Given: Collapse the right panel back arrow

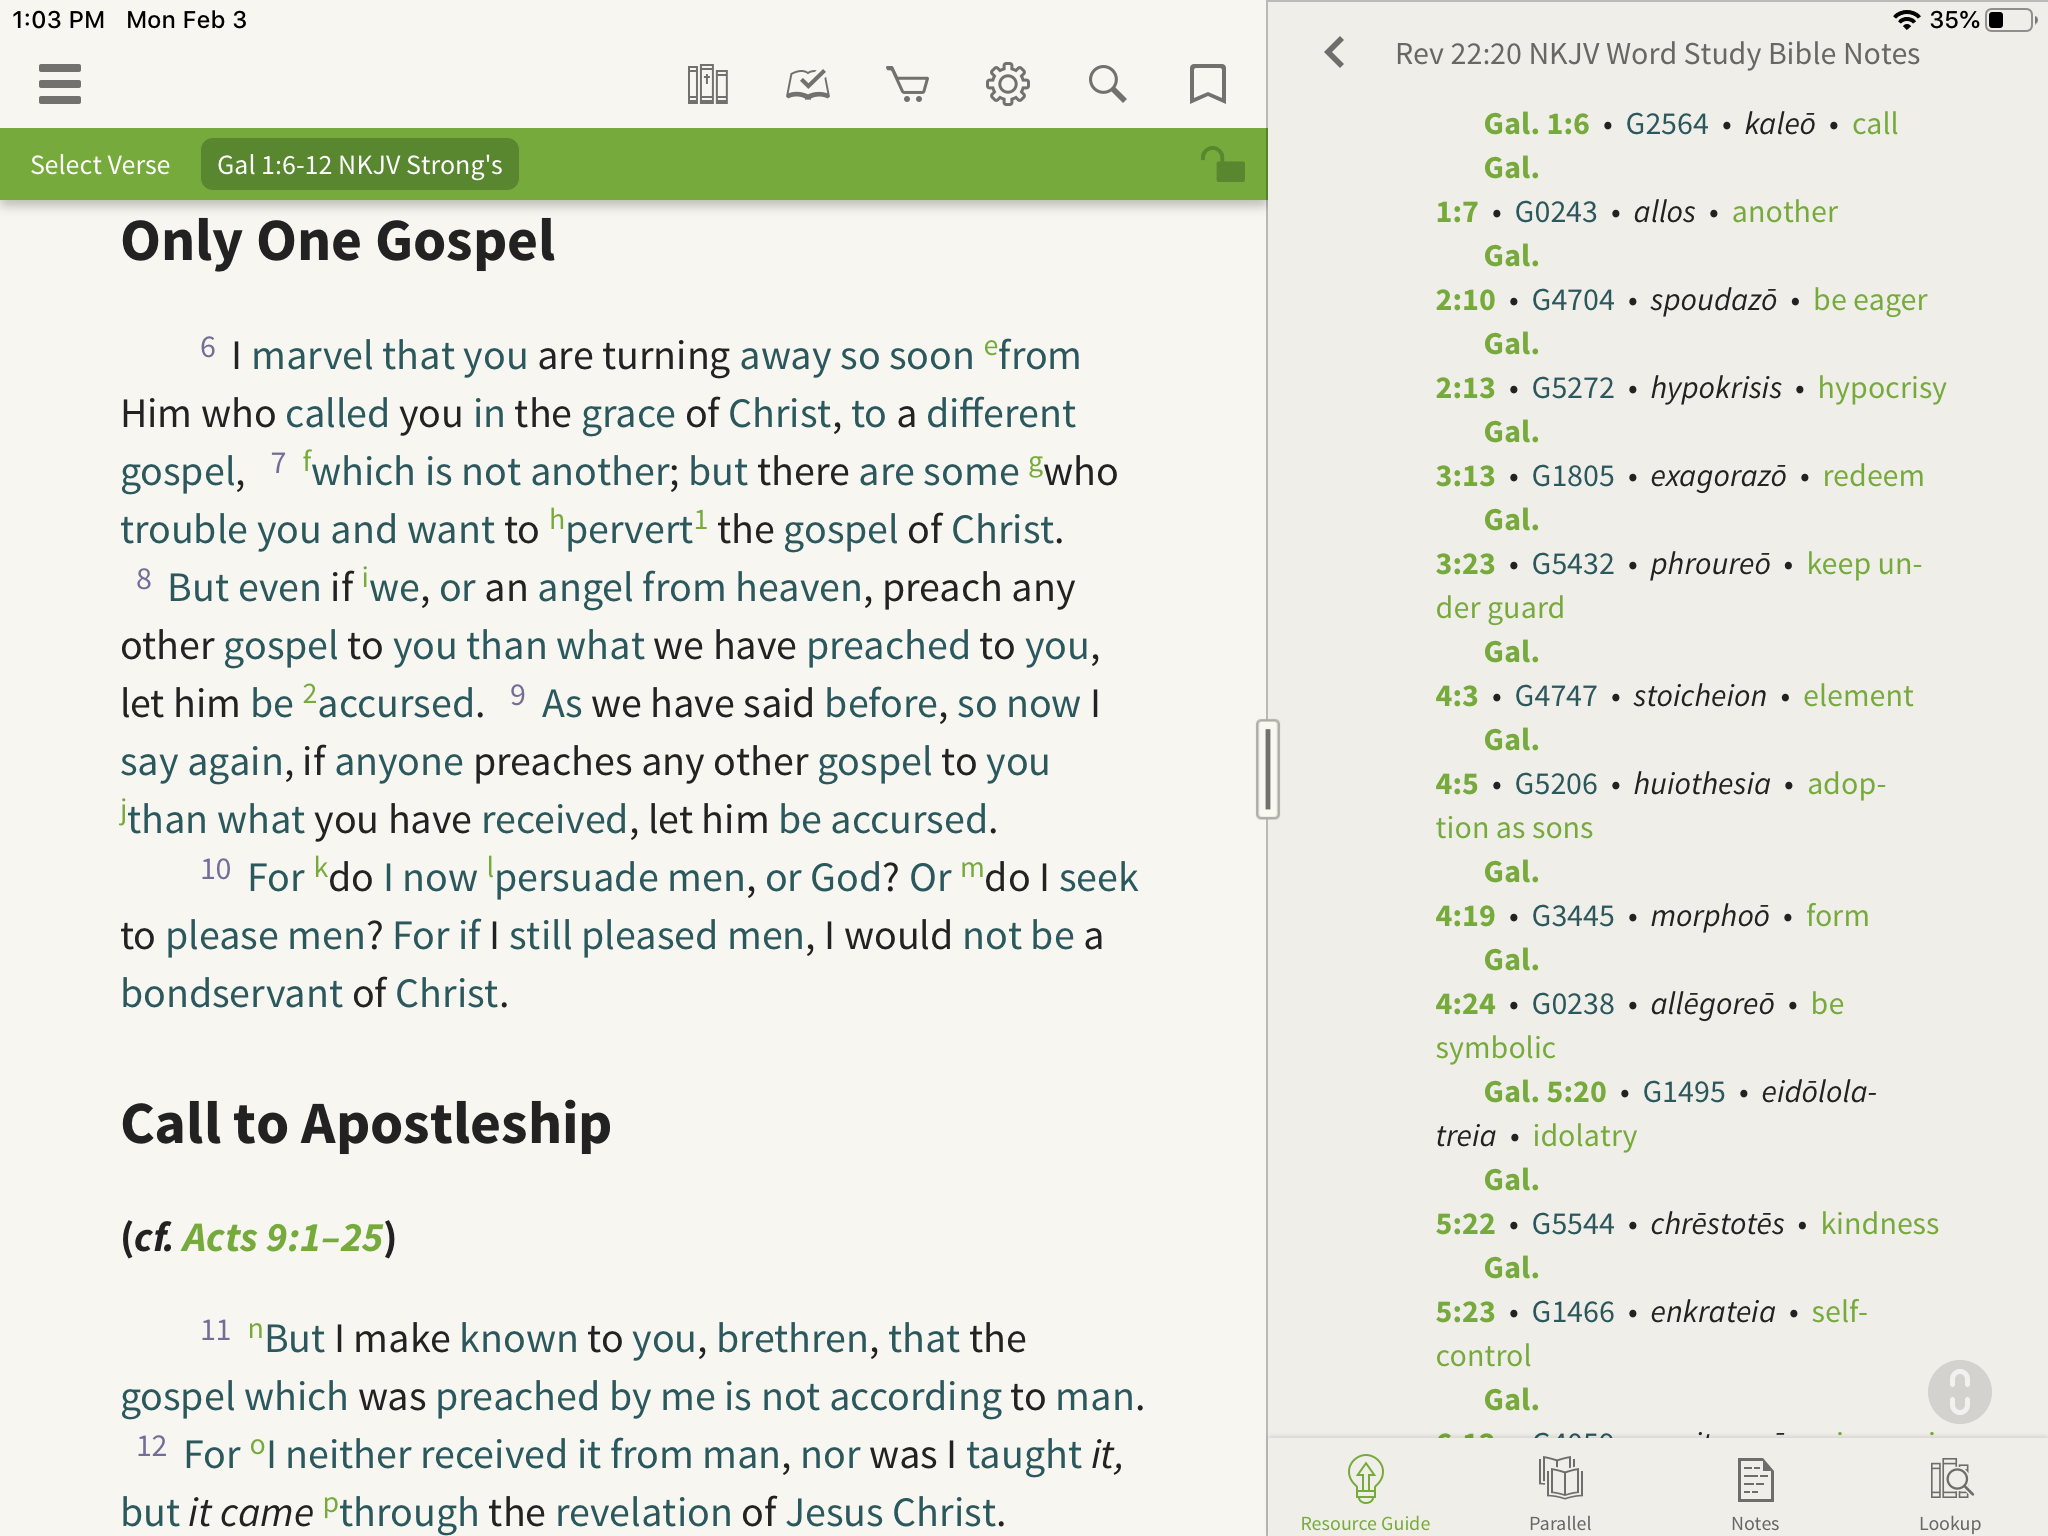Looking at the screenshot, I should point(1334,53).
